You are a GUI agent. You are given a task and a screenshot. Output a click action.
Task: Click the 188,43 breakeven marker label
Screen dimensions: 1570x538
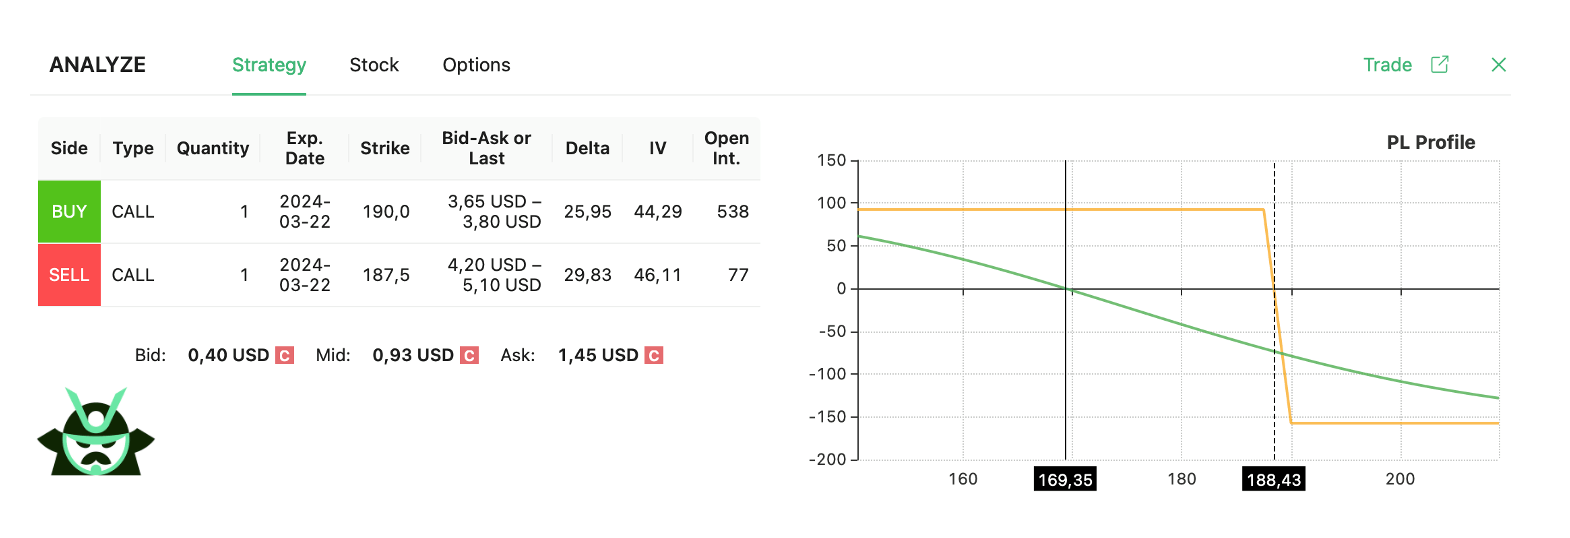pyautogui.click(x=1273, y=480)
